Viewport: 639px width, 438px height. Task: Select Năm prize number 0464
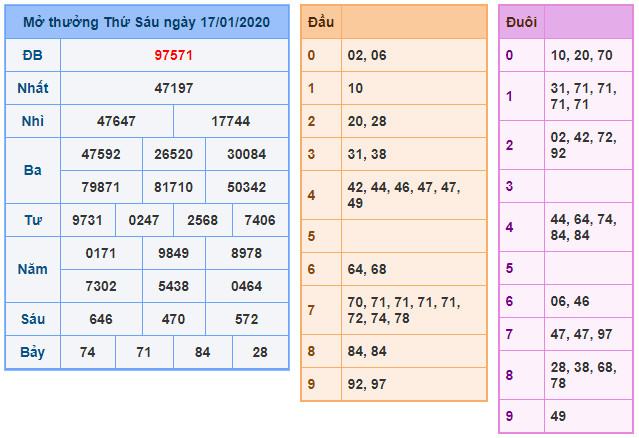[247, 286]
